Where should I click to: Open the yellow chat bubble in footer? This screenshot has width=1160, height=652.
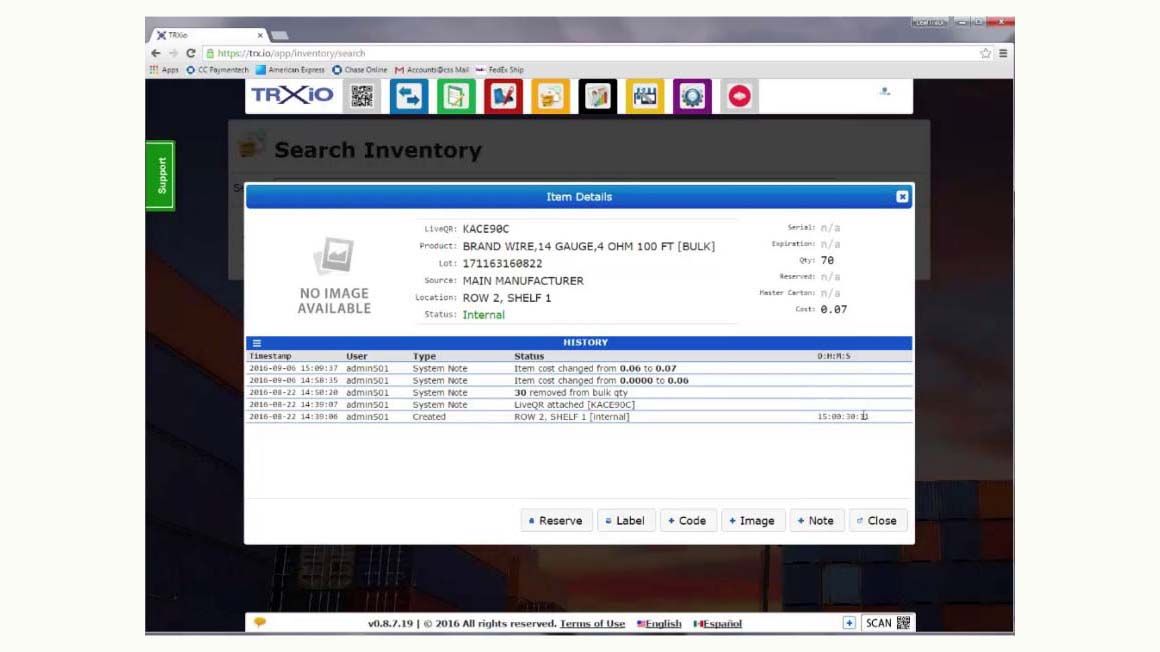tap(261, 622)
